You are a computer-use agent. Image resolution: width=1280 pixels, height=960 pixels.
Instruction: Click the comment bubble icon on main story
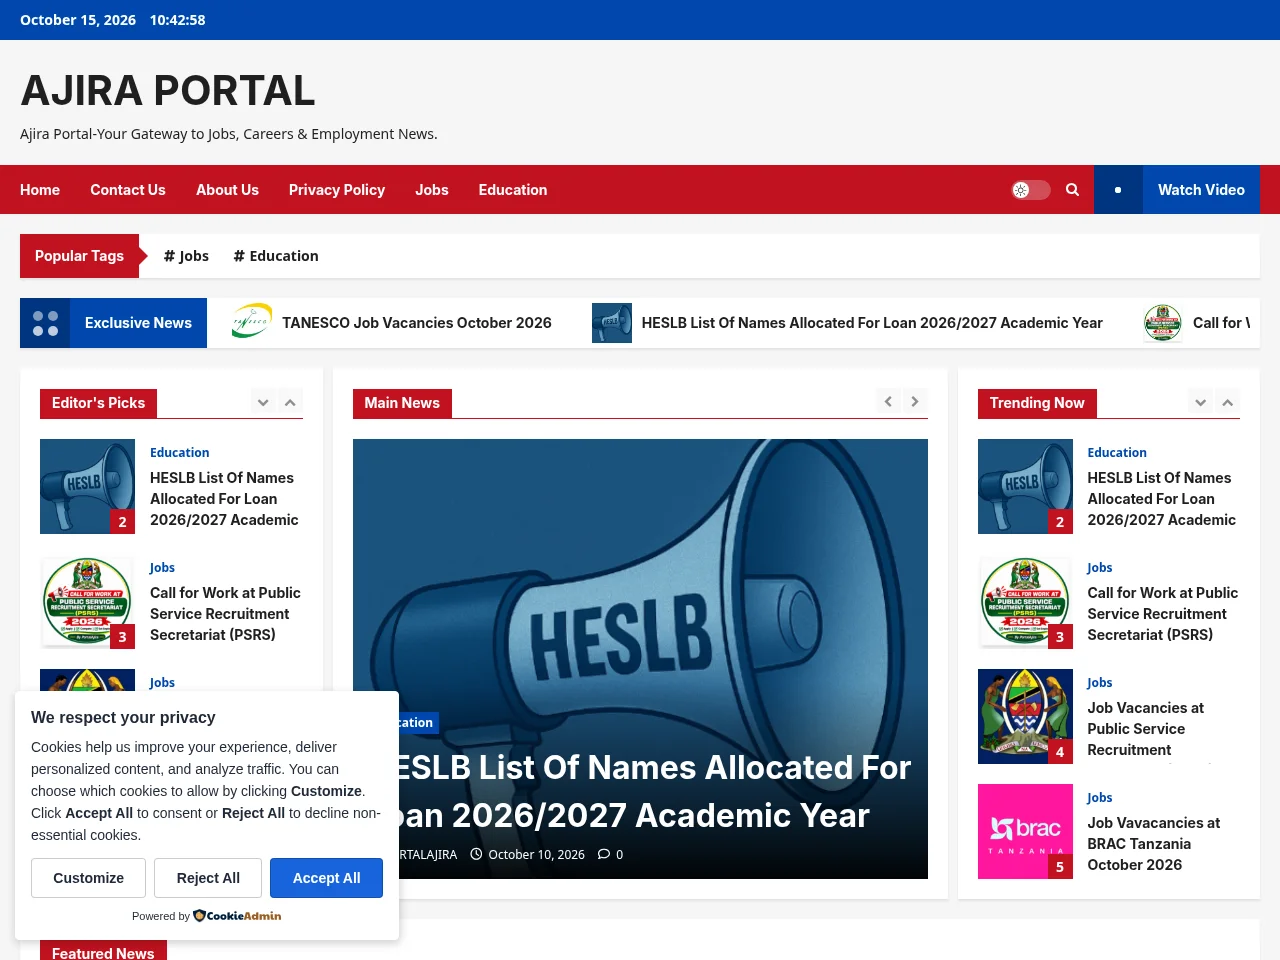point(604,854)
